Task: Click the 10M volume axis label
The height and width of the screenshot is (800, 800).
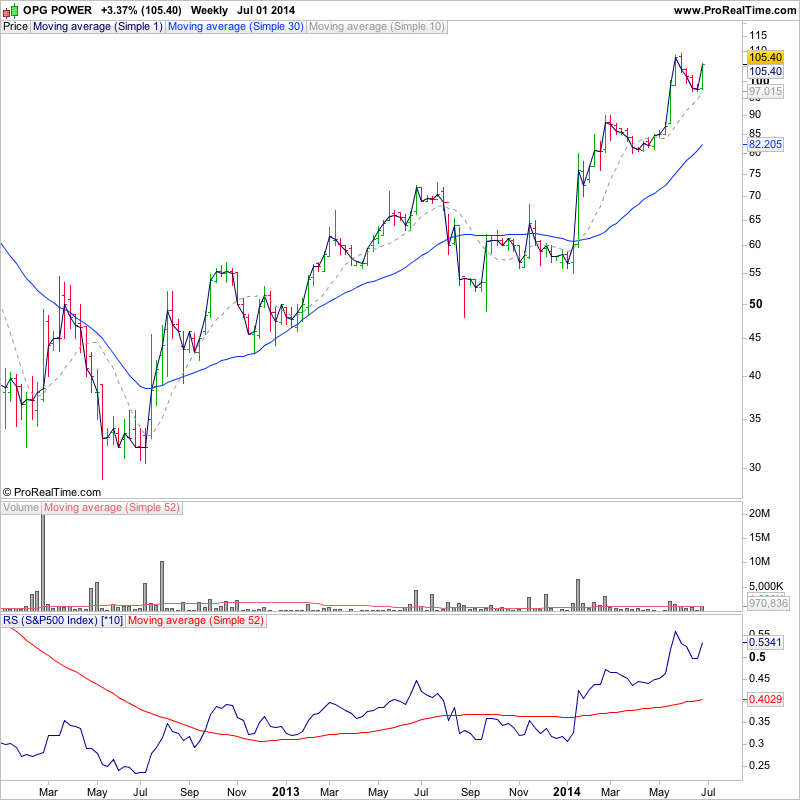Action: pos(759,562)
